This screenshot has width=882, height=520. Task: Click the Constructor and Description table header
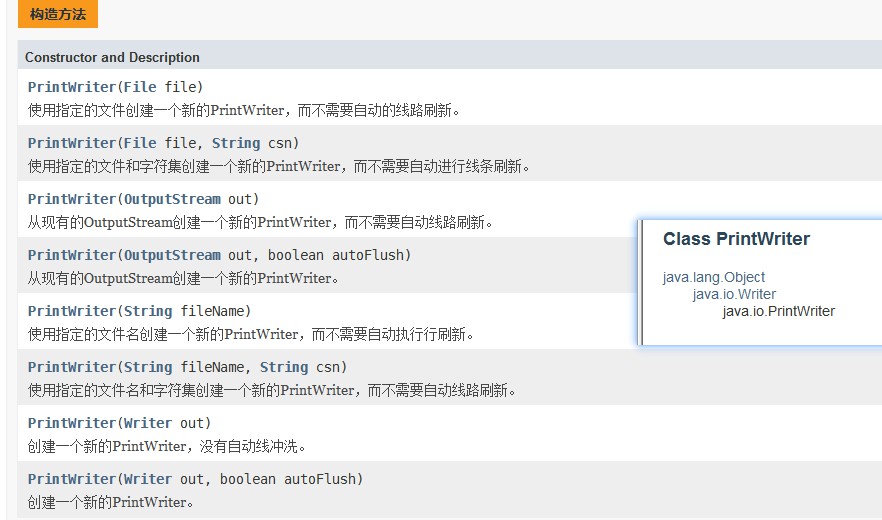pos(112,57)
